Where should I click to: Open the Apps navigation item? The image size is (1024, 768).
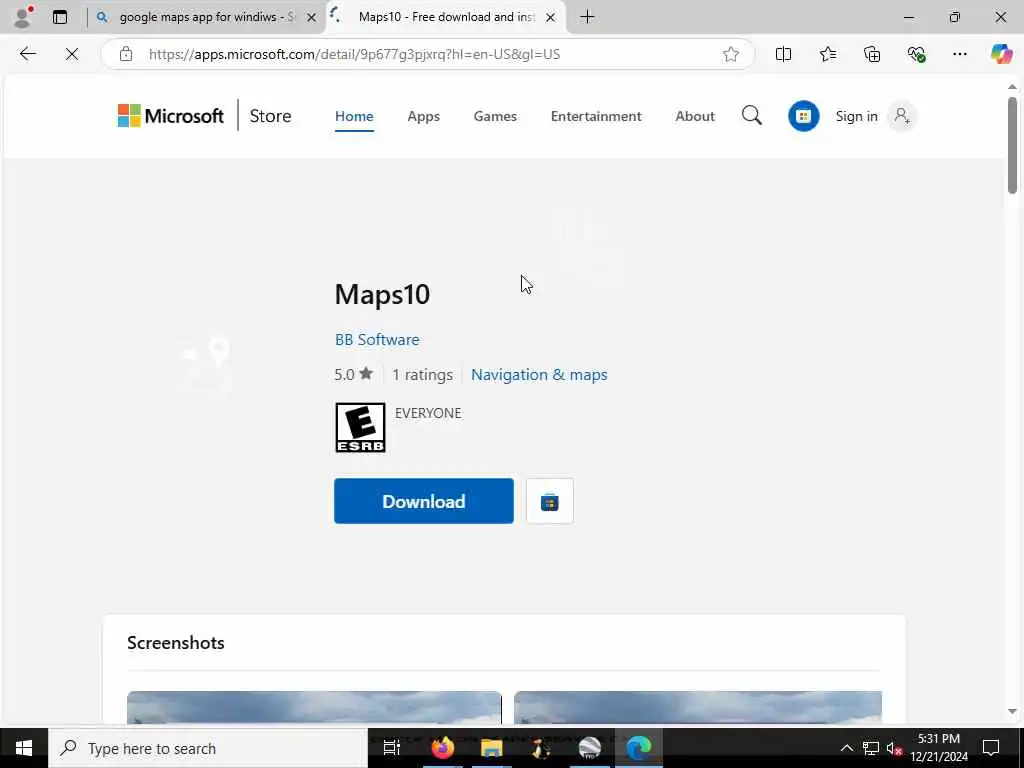click(x=423, y=116)
